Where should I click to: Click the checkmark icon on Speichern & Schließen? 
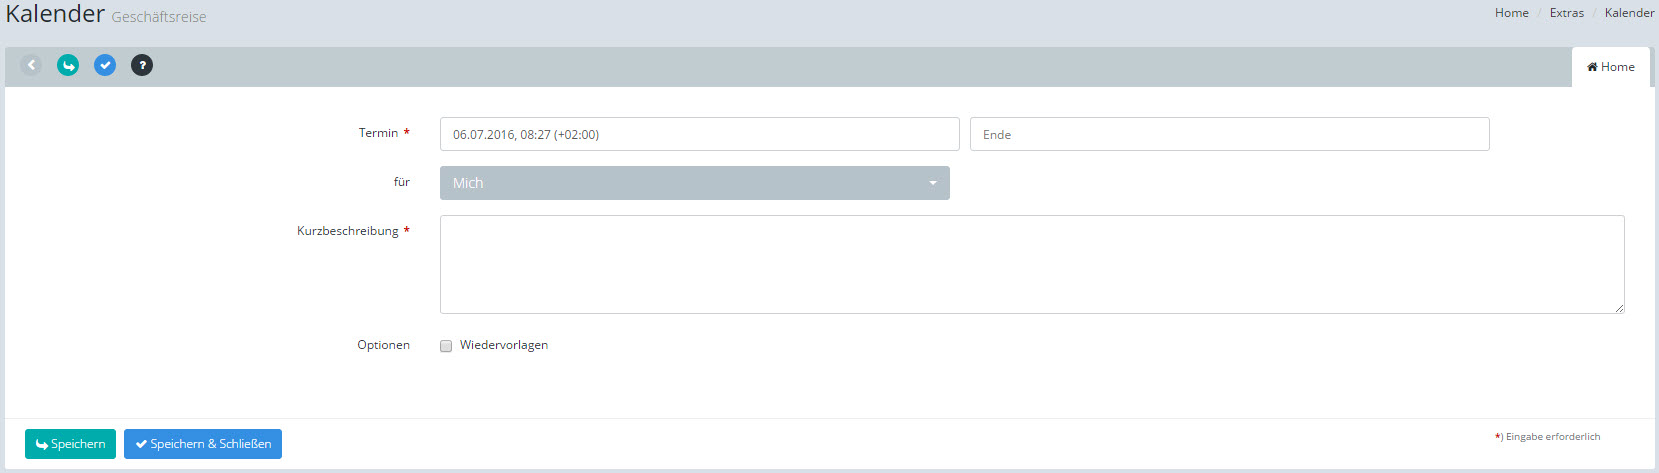pyautogui.click(x=141, y=444)
